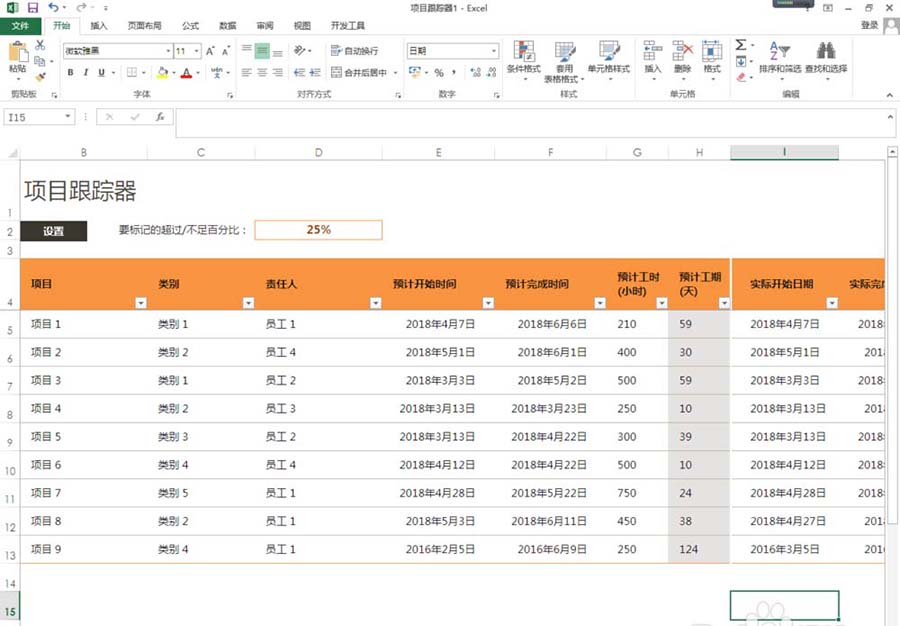Open the font size dropdown showing 11

pos(196,51)
